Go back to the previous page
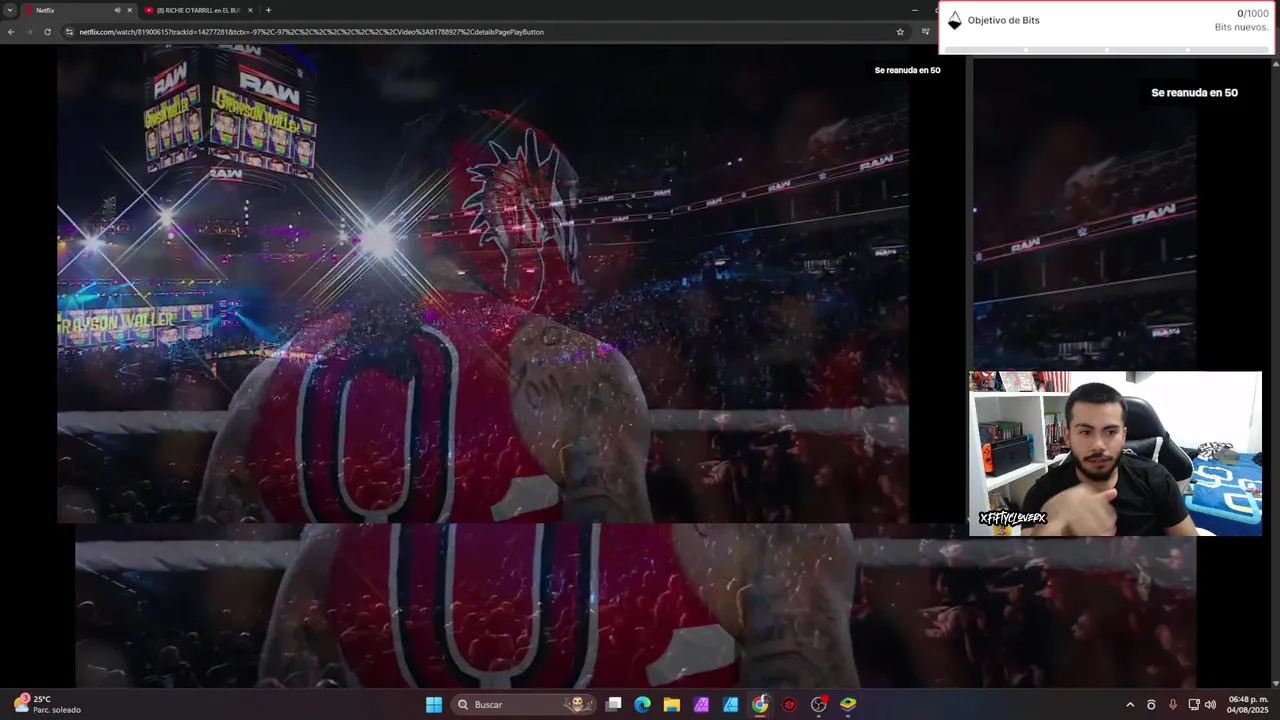Viewport: 1280px width, 720px height. point(11,32)
